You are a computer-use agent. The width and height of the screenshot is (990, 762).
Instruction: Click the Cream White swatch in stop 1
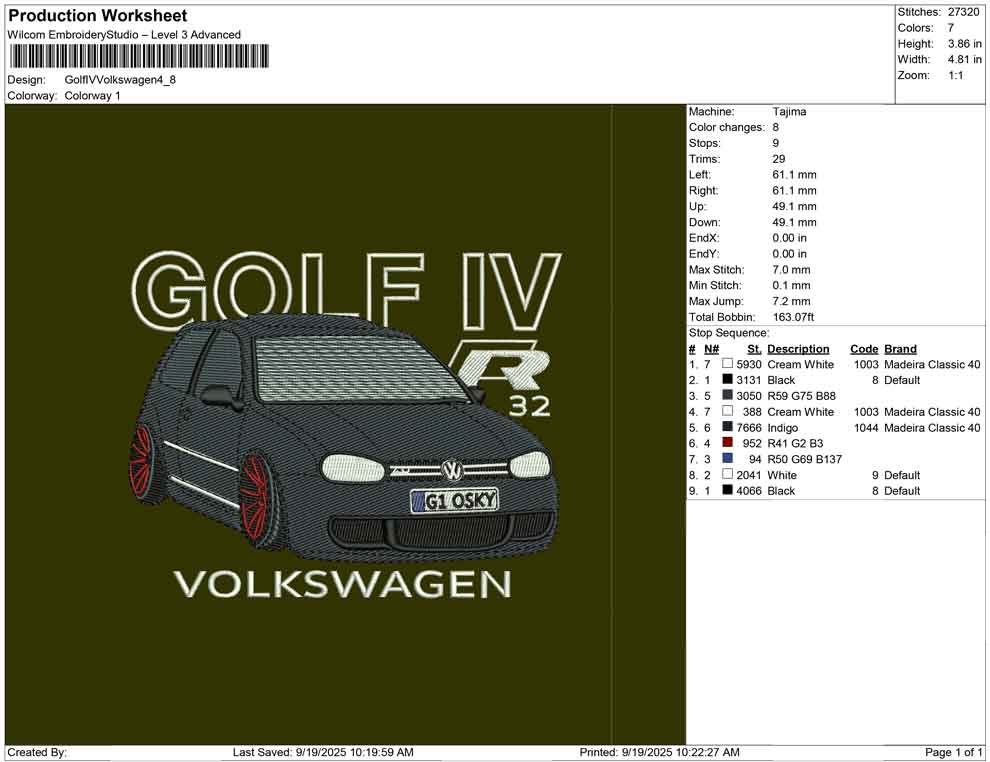click(728, 365)
